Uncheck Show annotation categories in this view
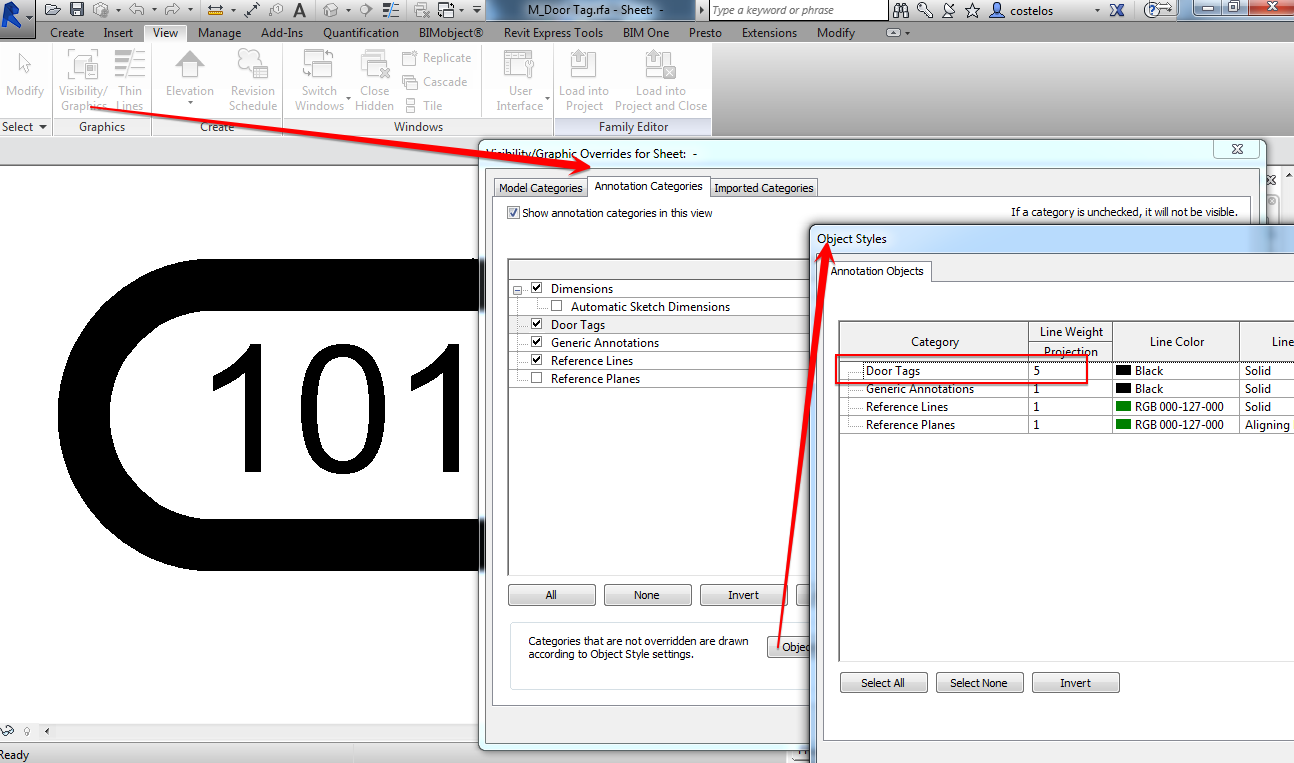1294x763 pixels. [x=513, y=212]
